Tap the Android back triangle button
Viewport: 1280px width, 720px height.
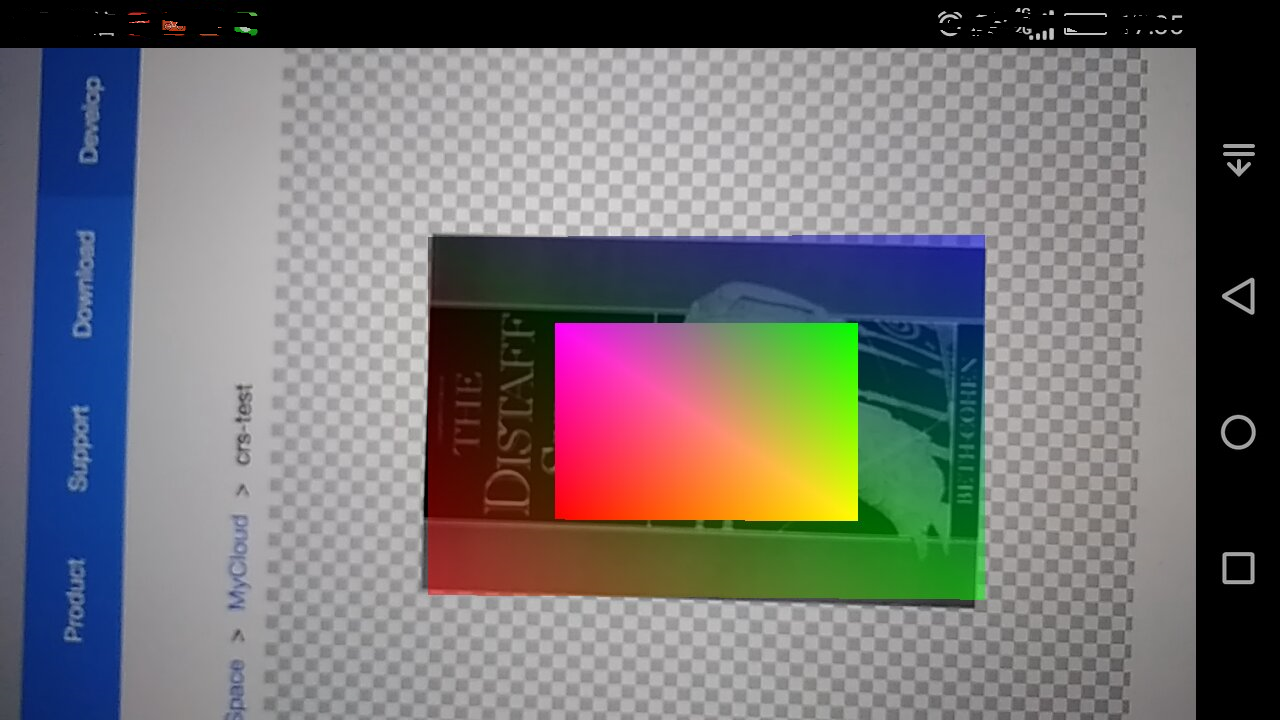coord(1238,297)
